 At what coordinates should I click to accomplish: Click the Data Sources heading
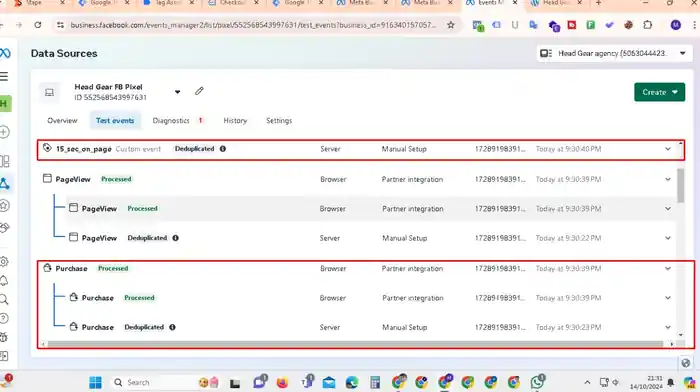pyautogui.click(x=64, y=53)
